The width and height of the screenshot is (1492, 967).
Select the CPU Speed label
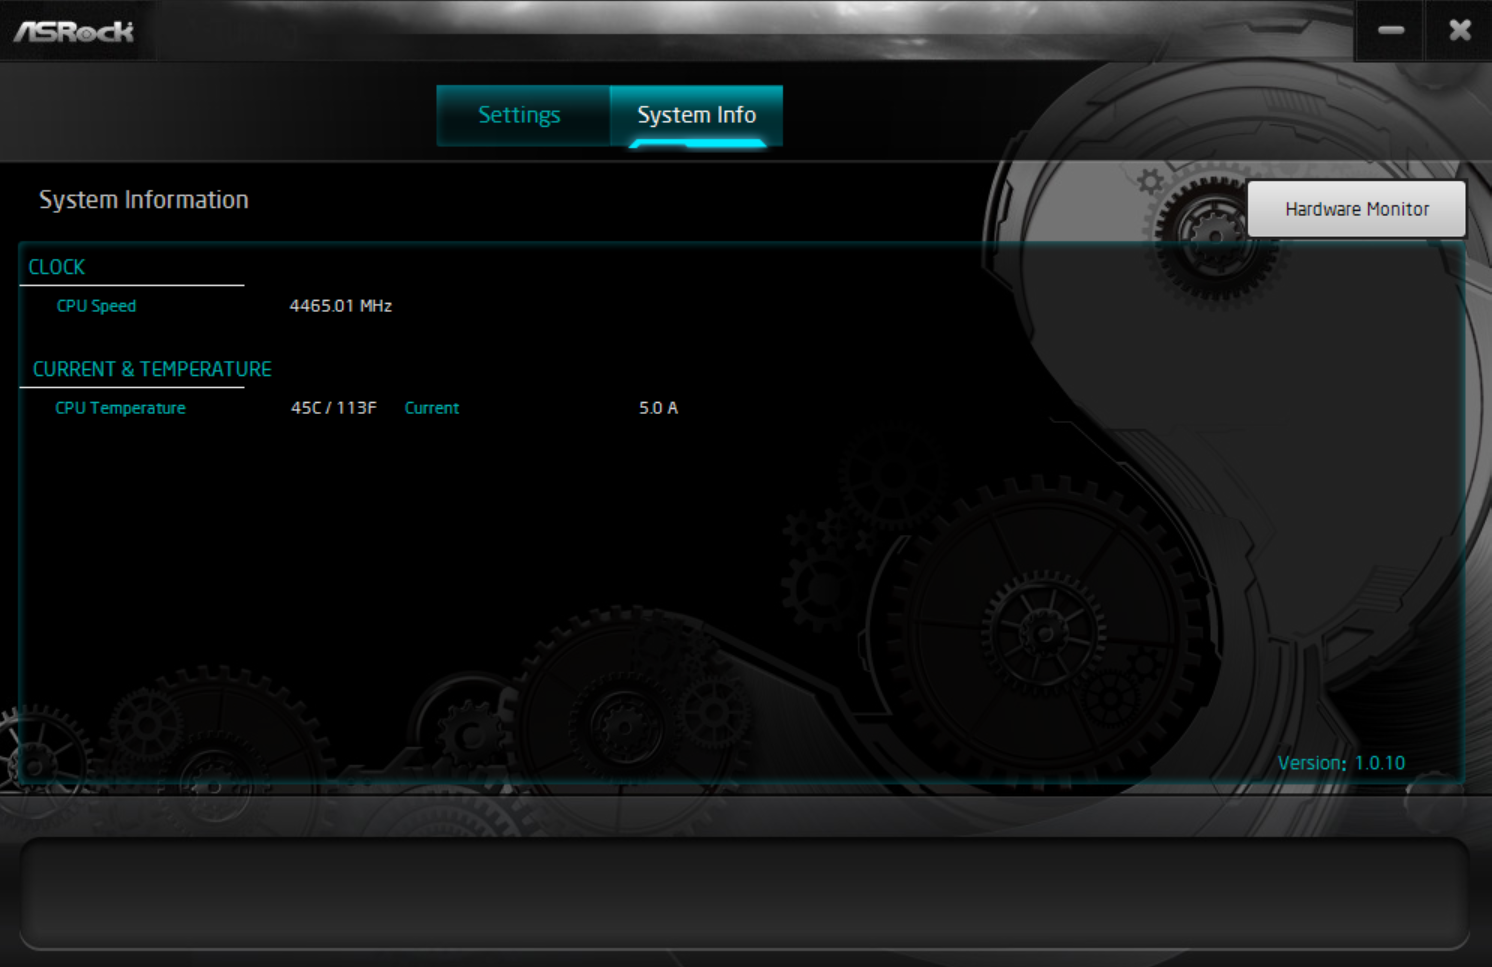96,306
